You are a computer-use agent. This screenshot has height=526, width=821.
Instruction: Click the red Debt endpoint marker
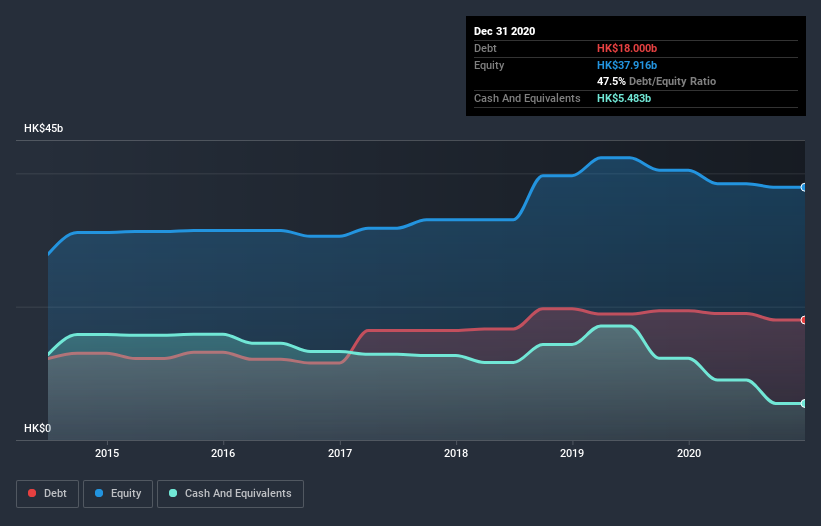click(804, 320)
